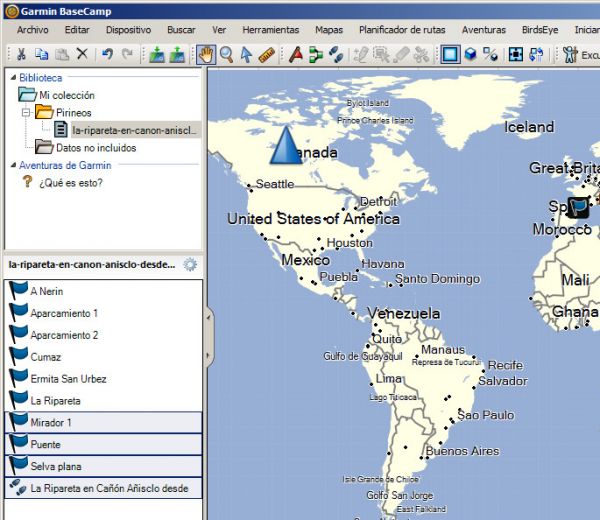Collapse the Pirineos folder tree node
The width and height of the screenshot is (600, 520).
26,112
